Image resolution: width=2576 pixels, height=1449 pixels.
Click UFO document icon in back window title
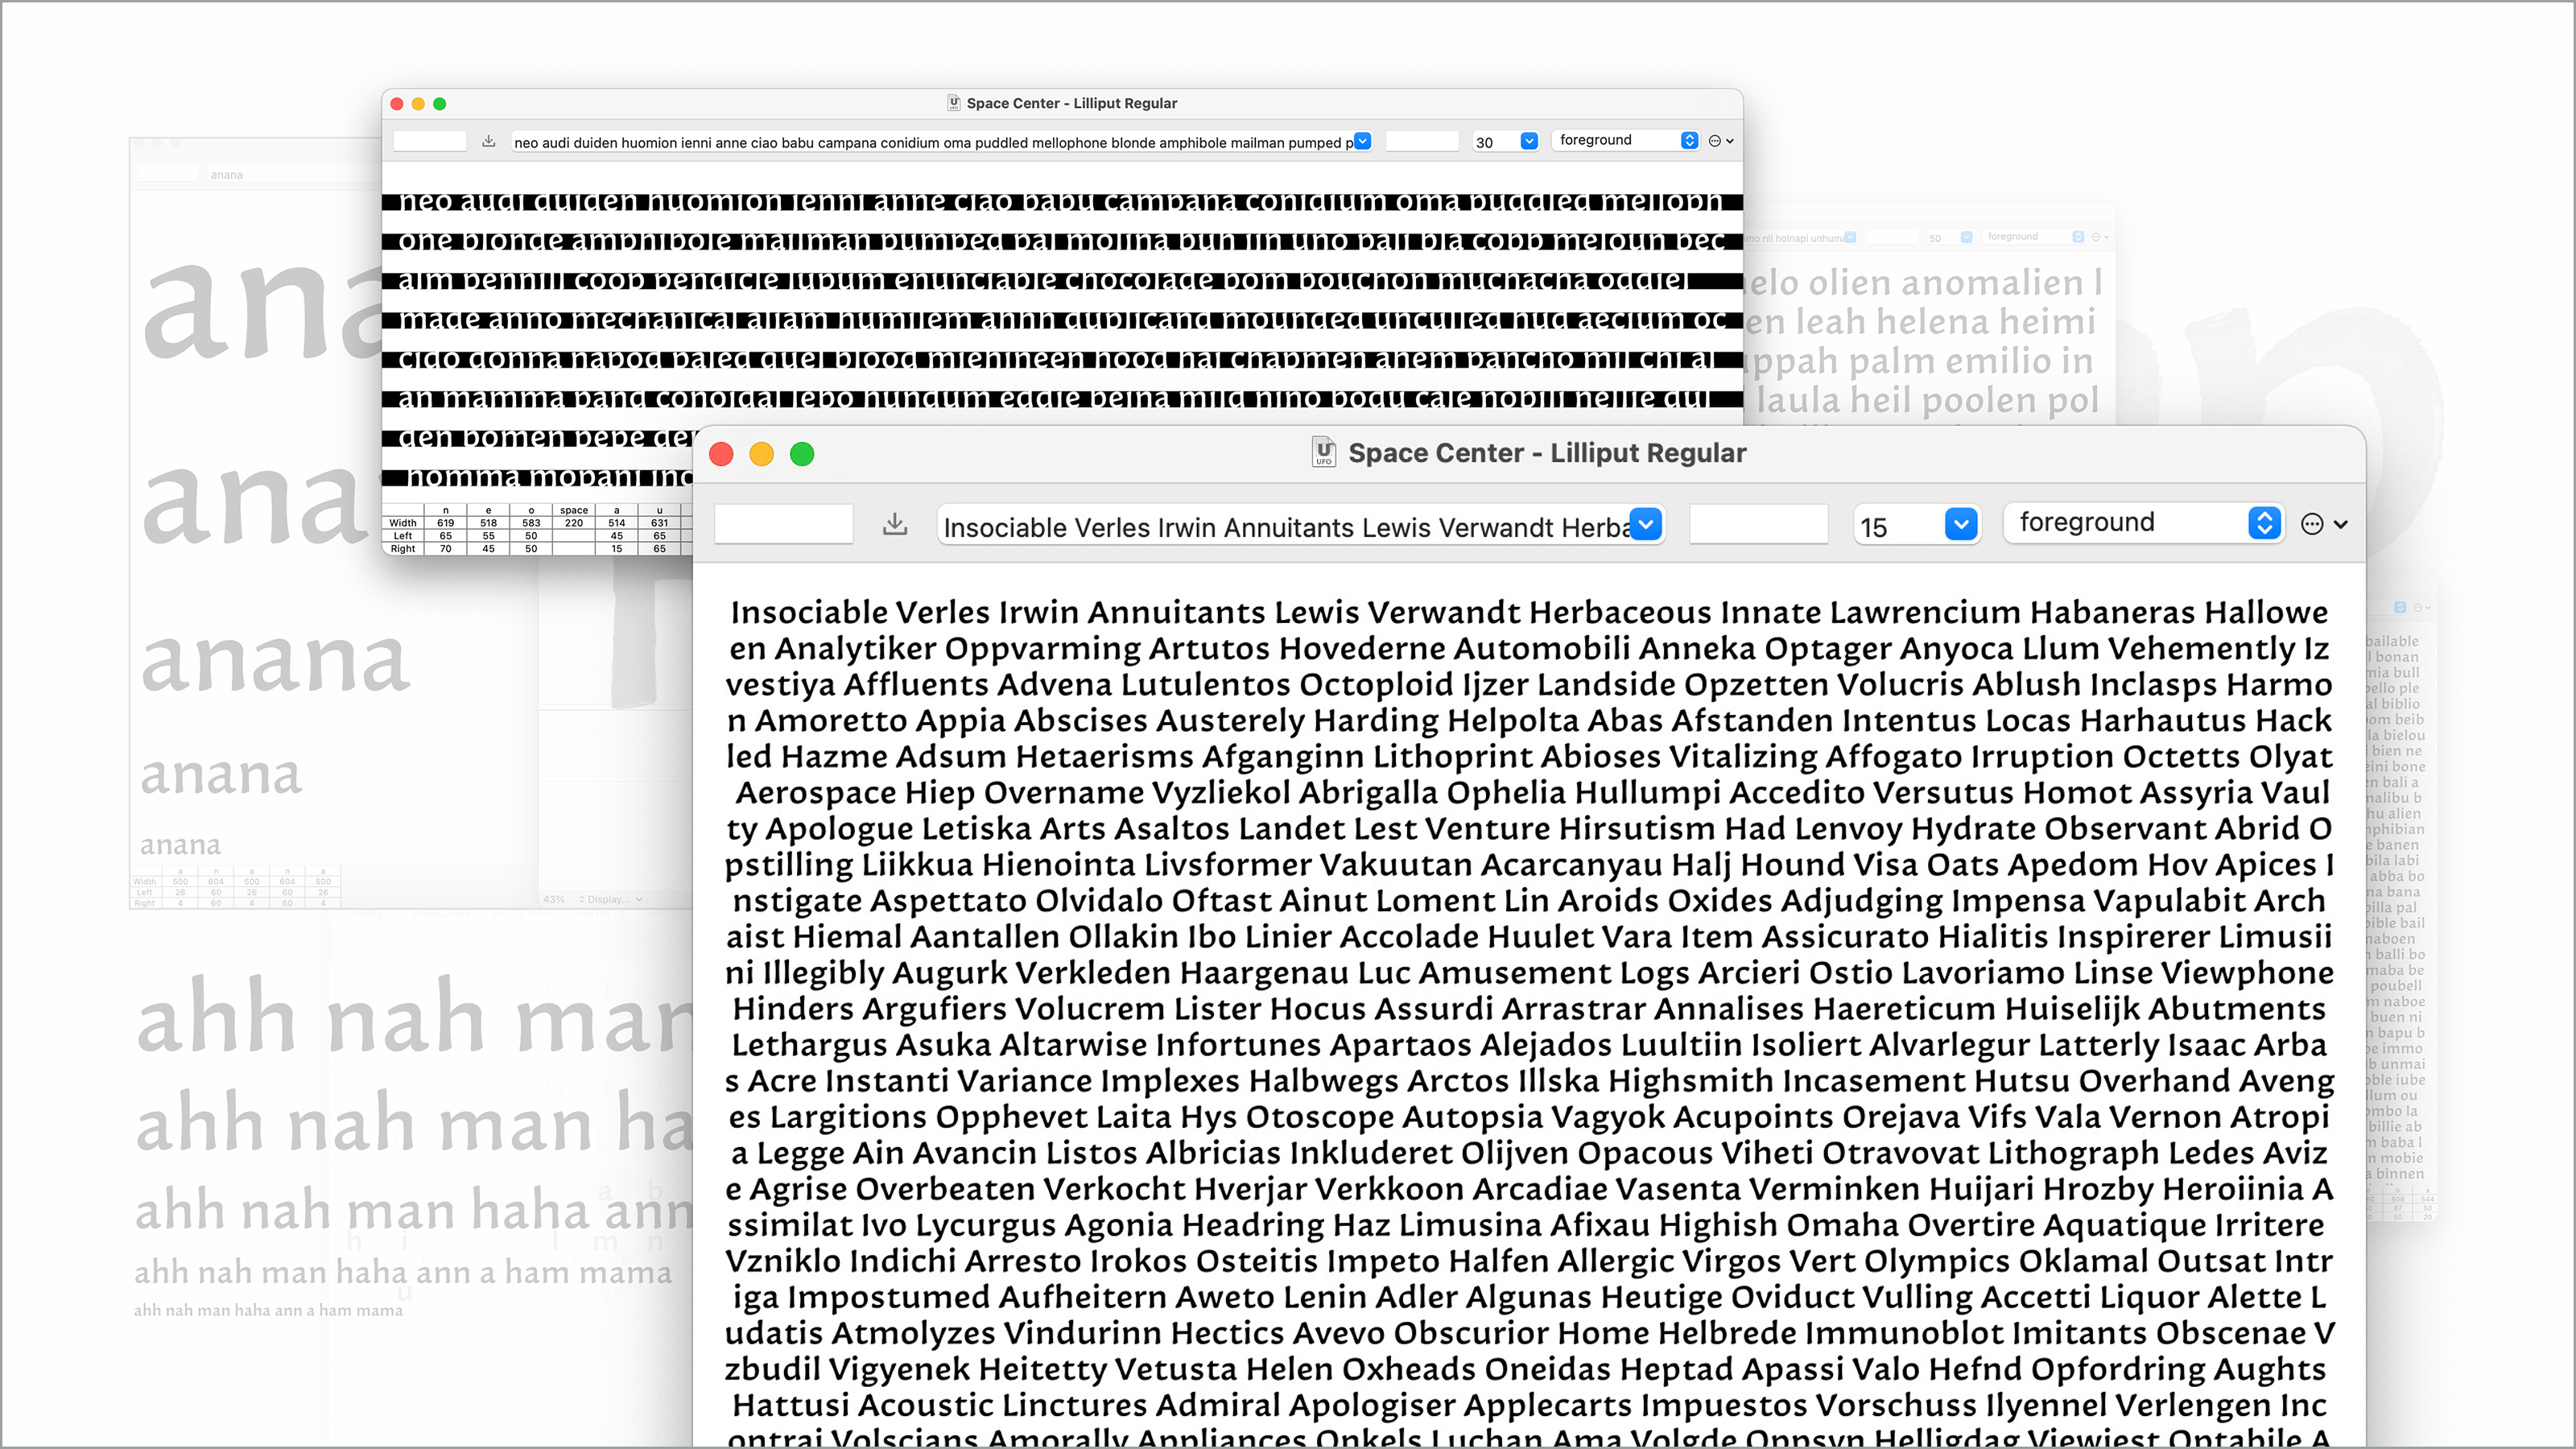coord(954,103)
